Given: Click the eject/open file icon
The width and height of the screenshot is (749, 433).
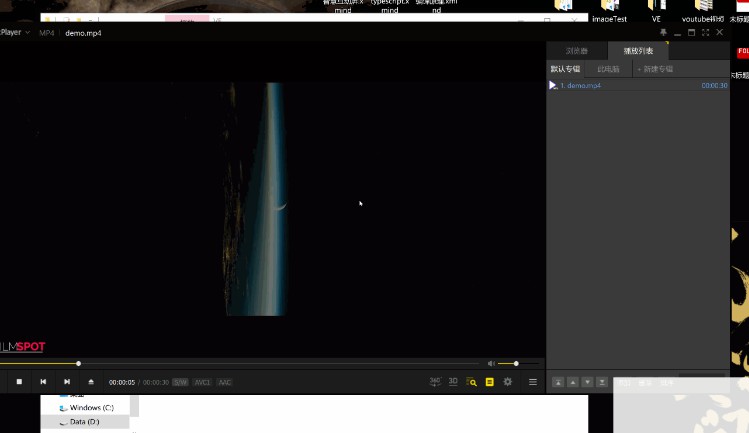Looking at the screenshot, I should [91, 381].
